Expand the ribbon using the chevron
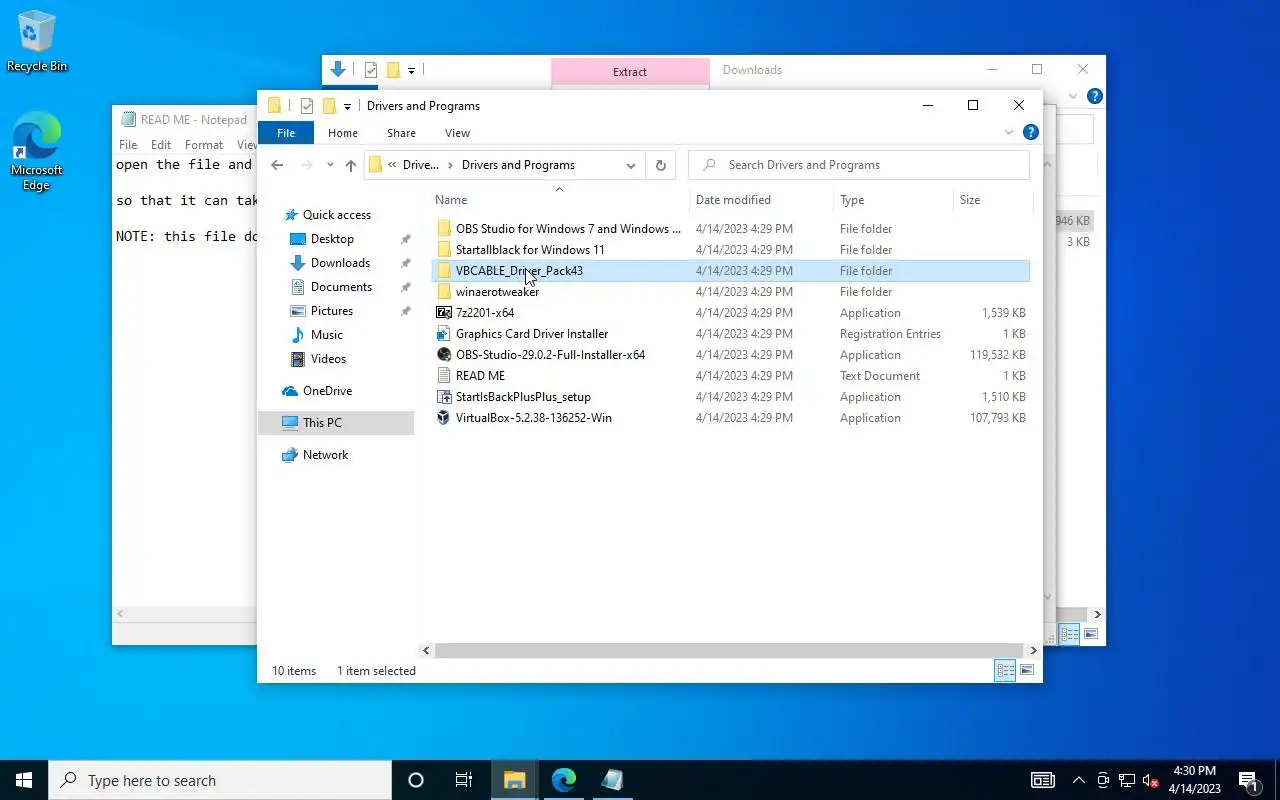The image size is (1280, 800). point(1008,132)
